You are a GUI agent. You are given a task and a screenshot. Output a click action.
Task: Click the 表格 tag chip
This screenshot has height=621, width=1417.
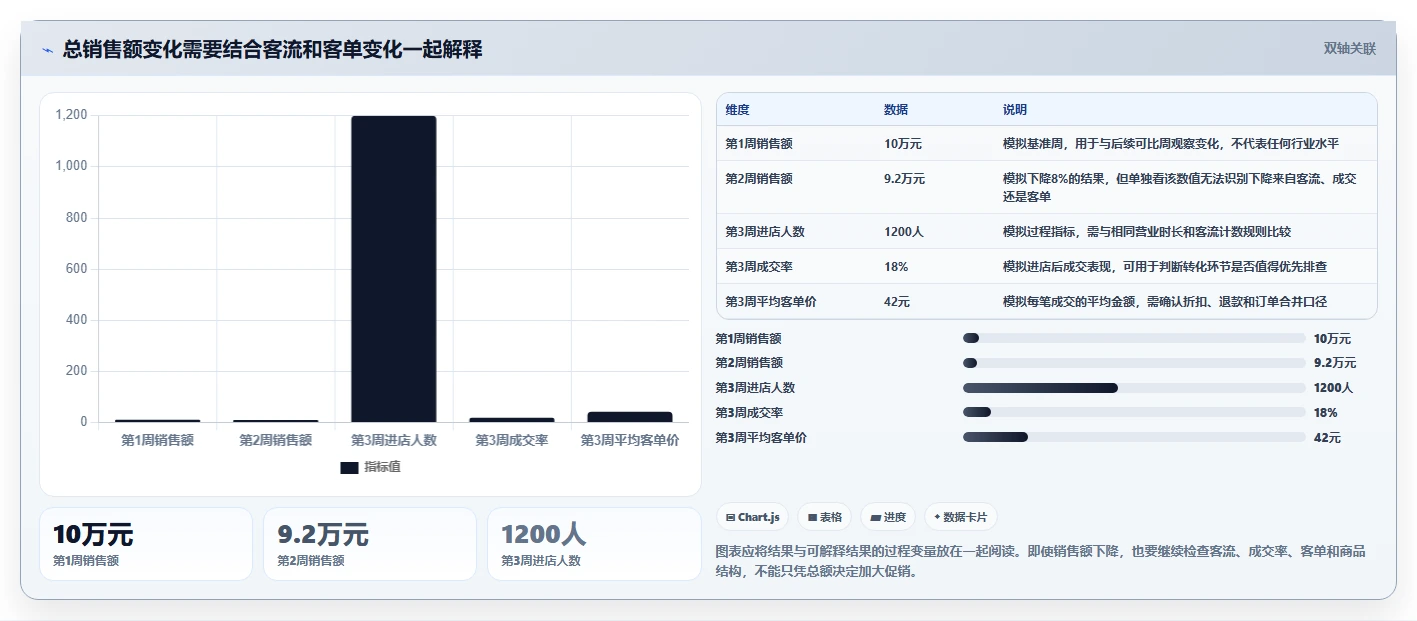click(x=825, y=517)
